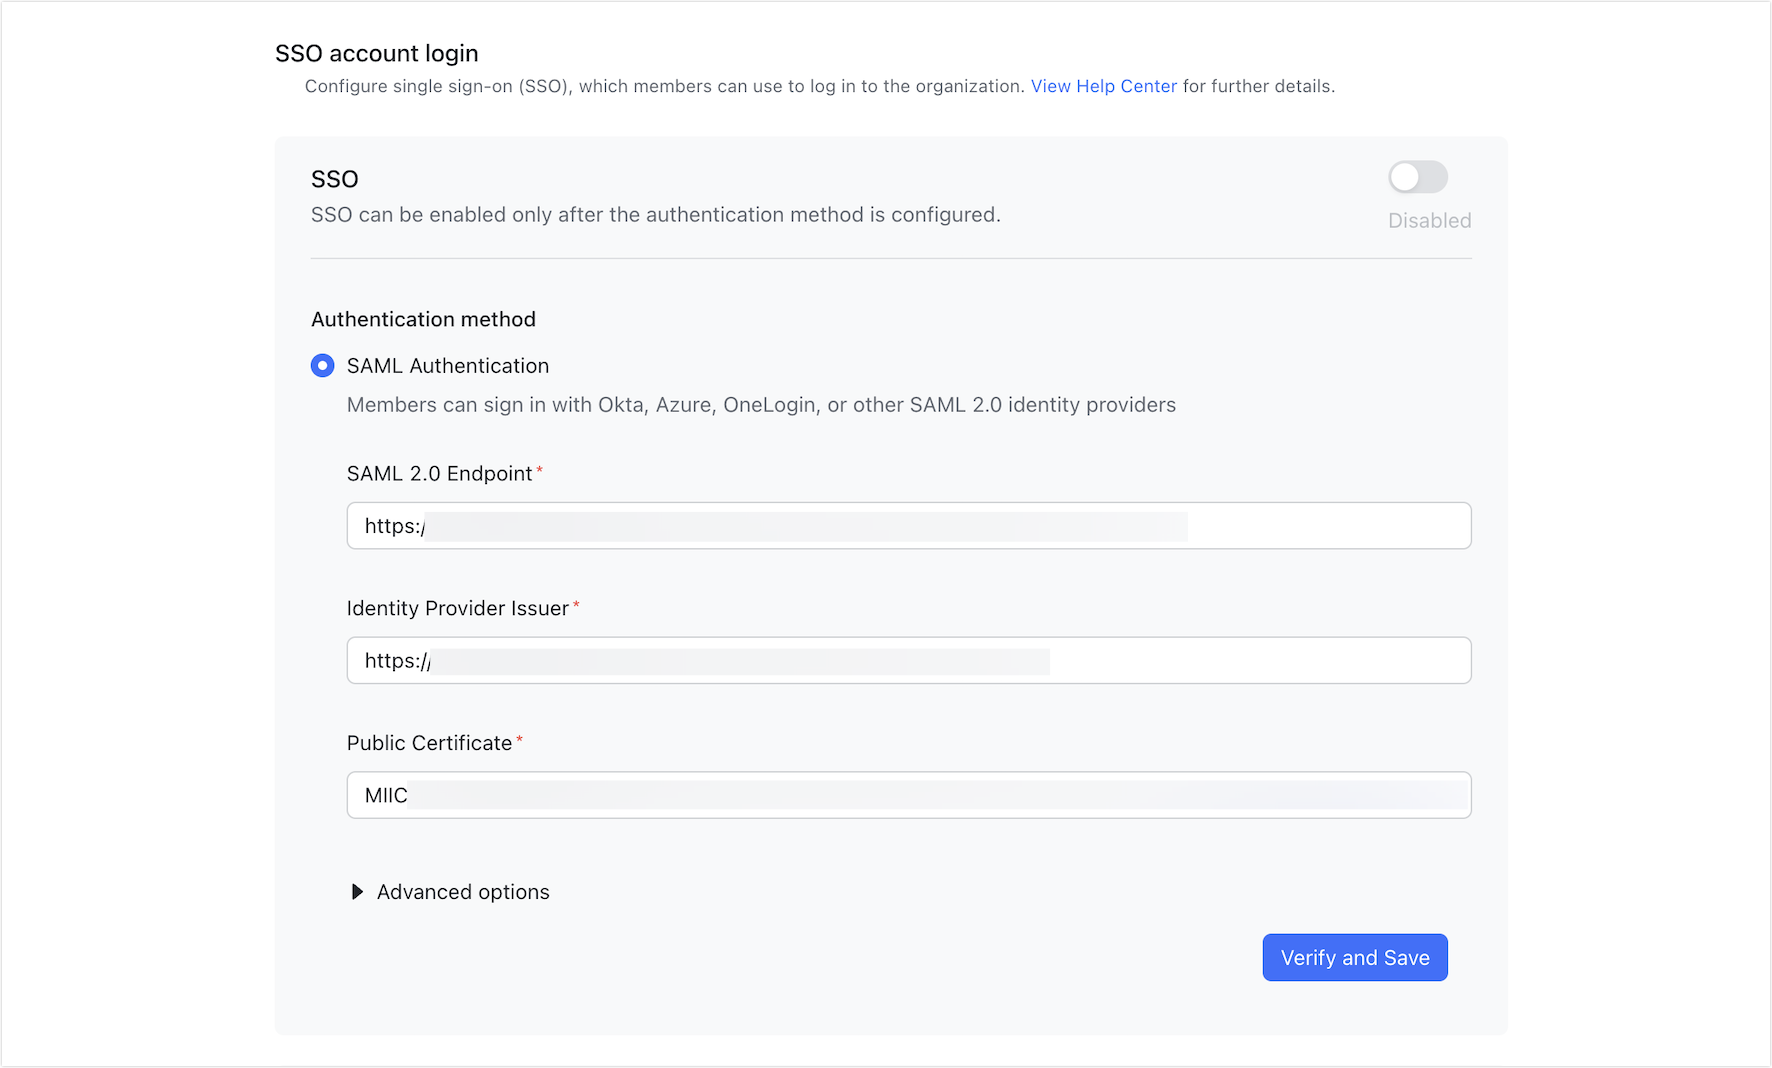Click the Public Certificate label
Image resolution: width=1772 pixels, height=1068 pixels.
coord(430,743)
